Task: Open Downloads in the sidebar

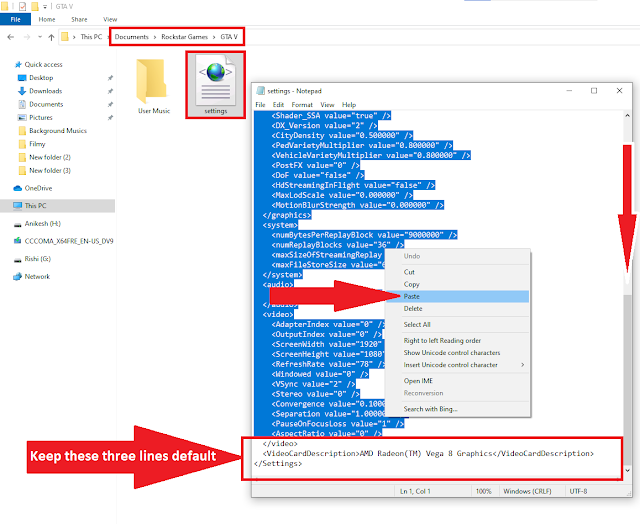Action: (x=40, y=91)
